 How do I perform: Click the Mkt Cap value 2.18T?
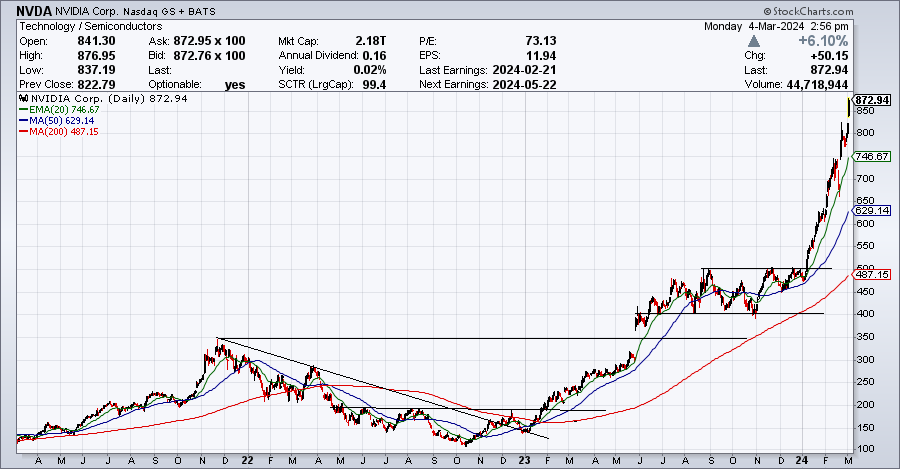(x=371, y=41)
